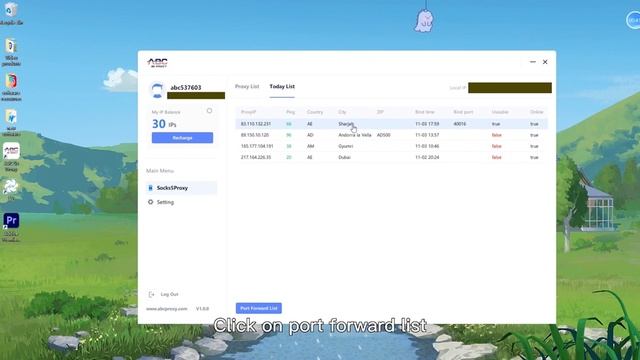Click the username abc537603
Image resolution: width=640 pixels, height=360 pixels.
pos(186,87)
